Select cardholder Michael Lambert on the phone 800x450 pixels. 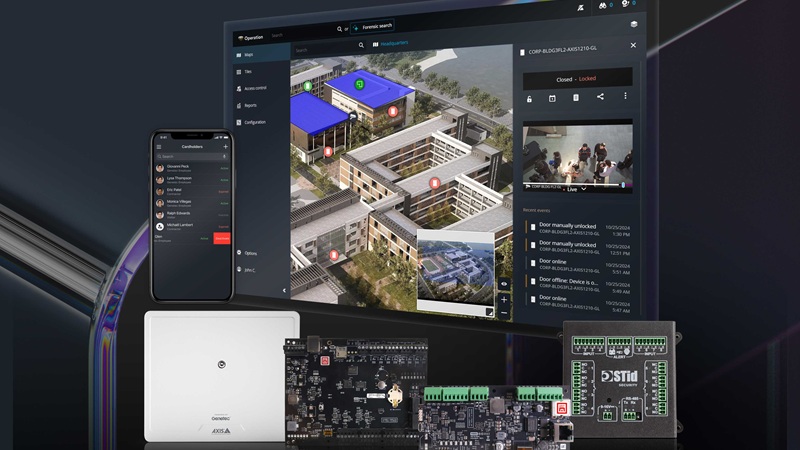click(192, 227)
